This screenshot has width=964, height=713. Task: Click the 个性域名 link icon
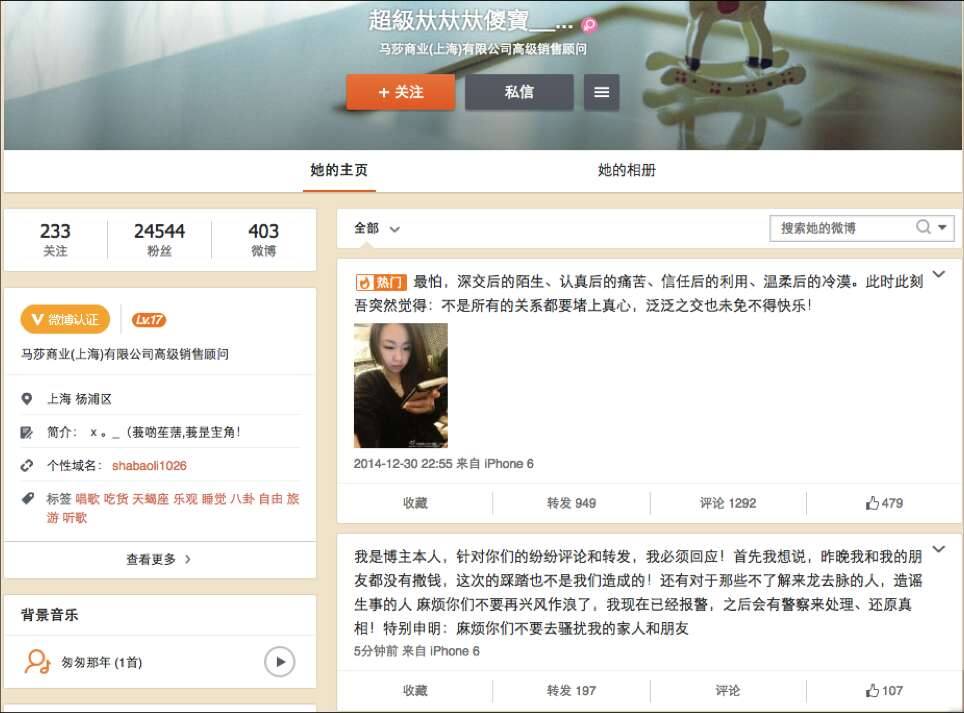point(26,466)
